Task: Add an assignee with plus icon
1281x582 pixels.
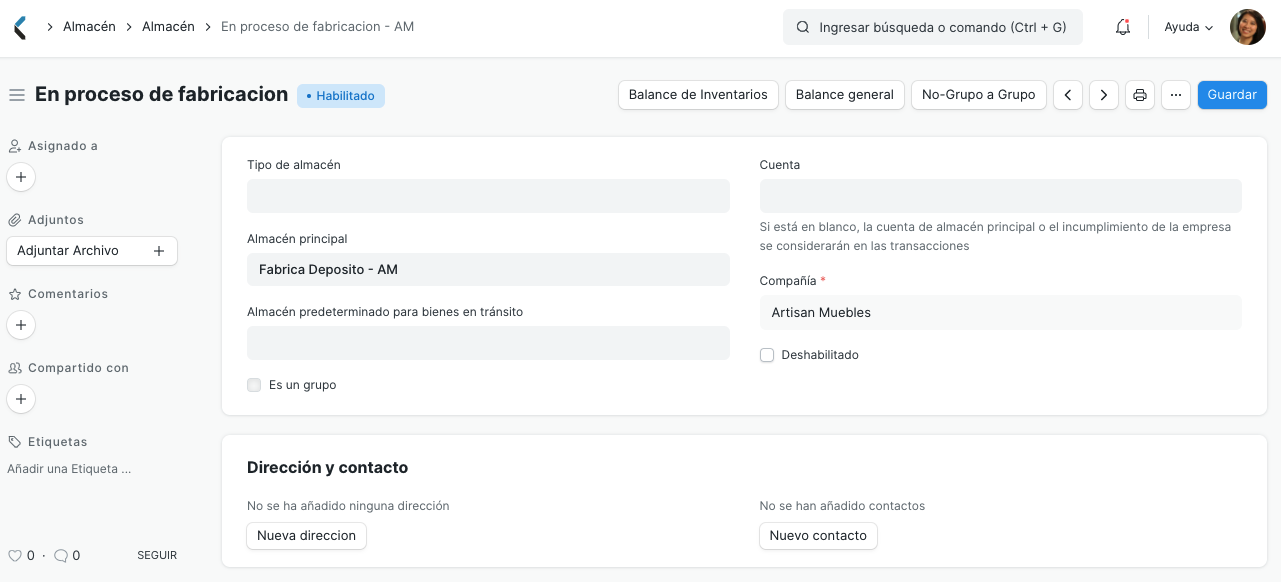Action: 21,177
